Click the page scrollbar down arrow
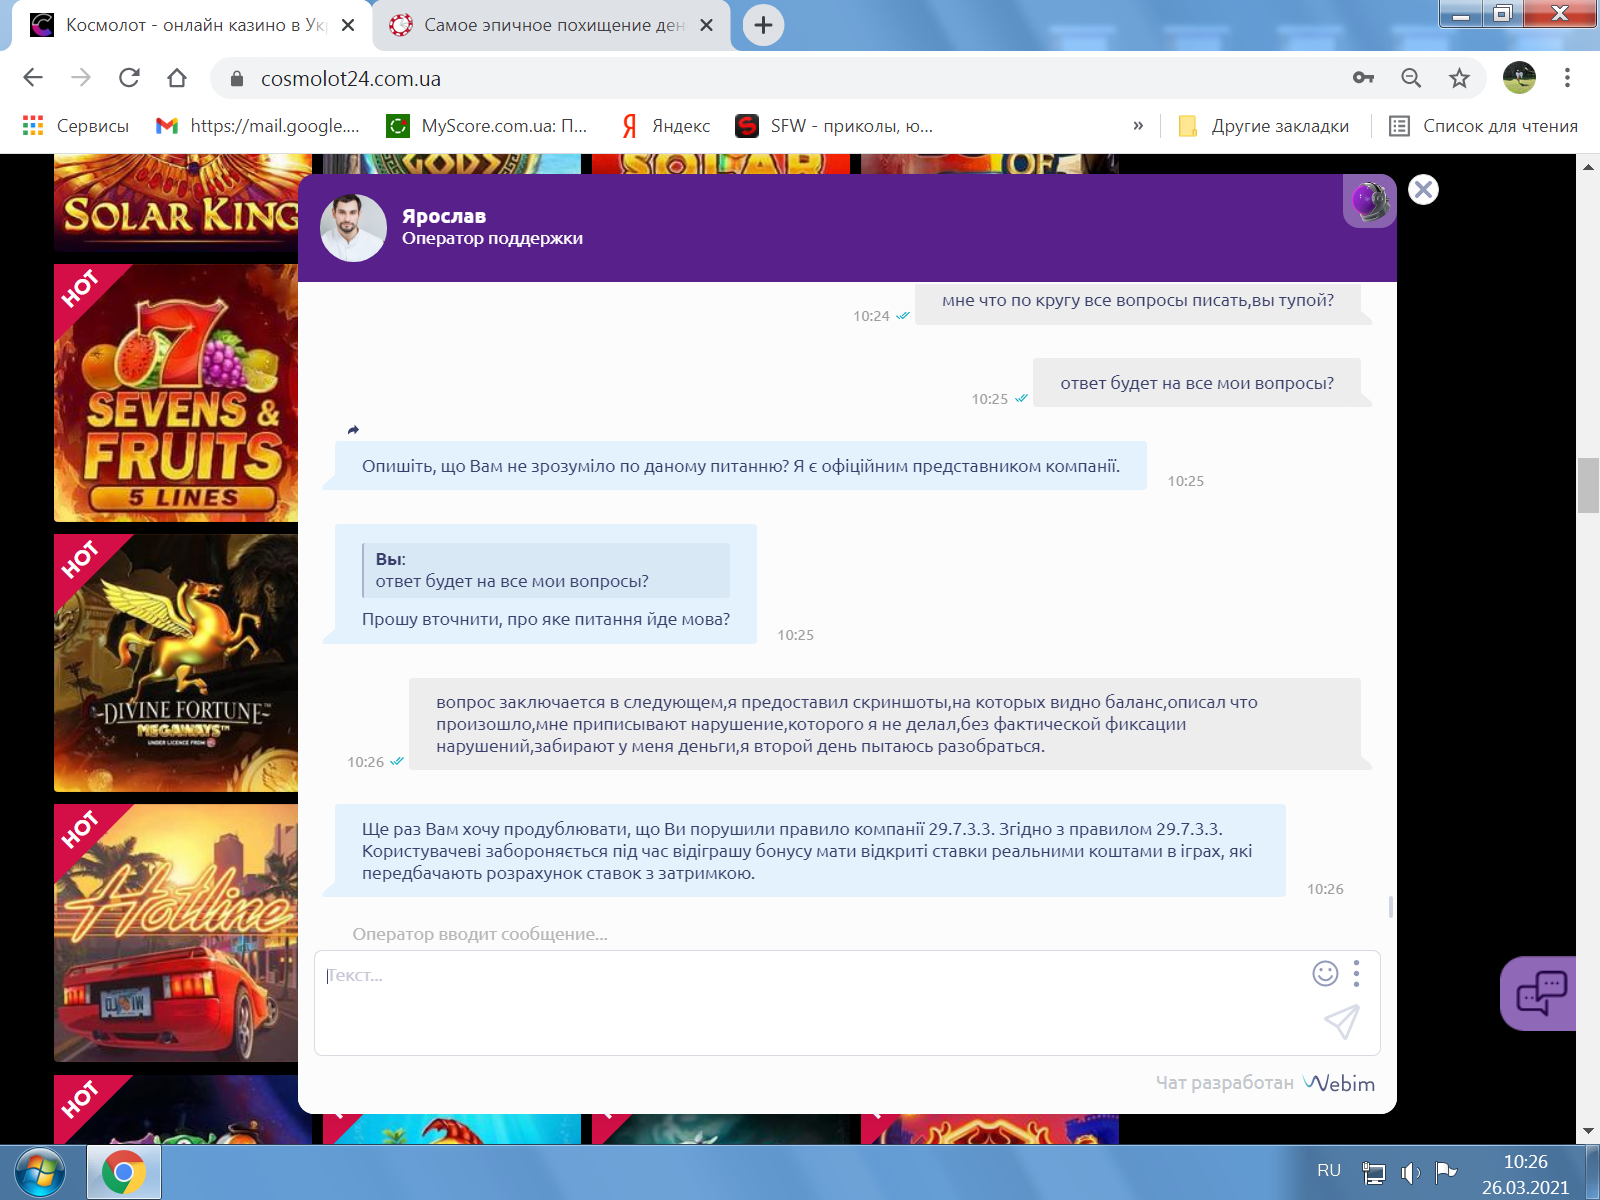Screen dimensions: 1600x1200 [1588, 1132]
